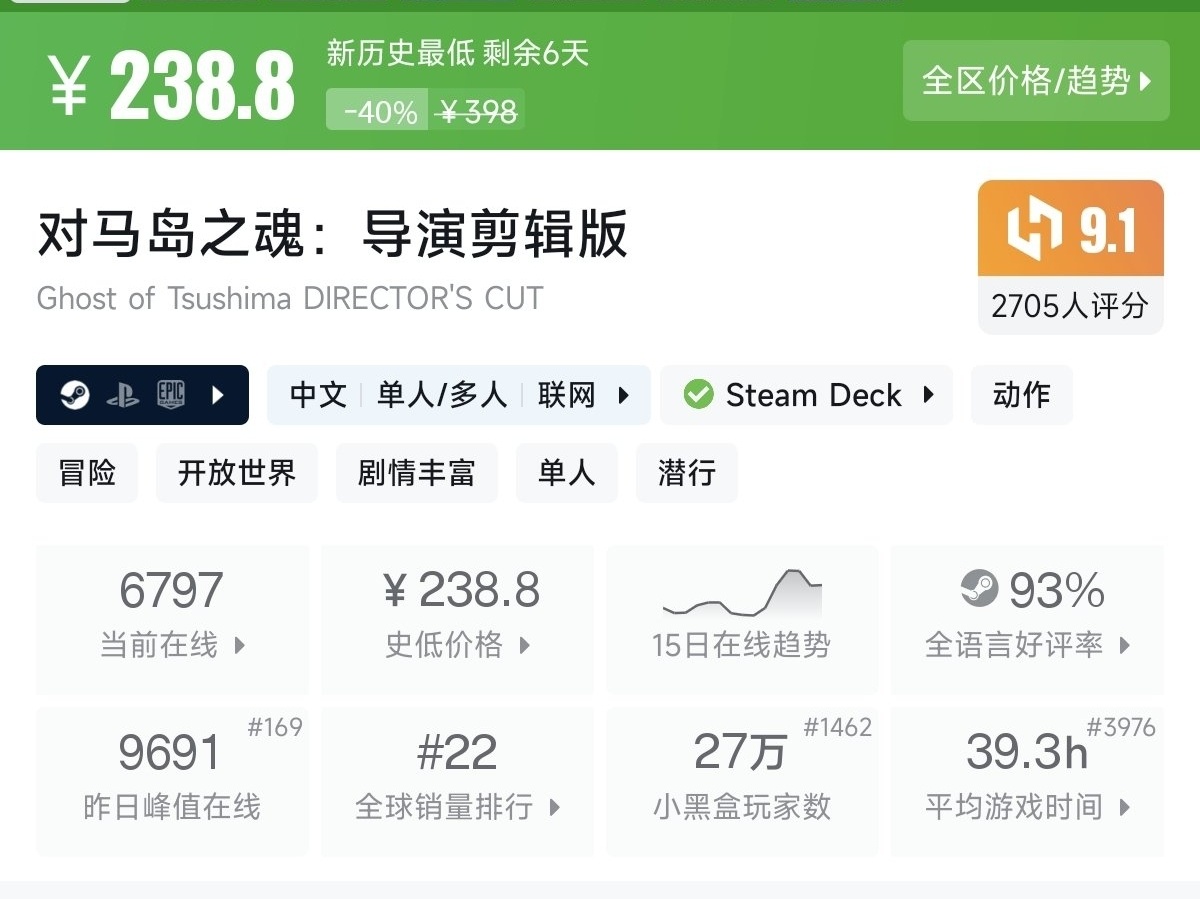Image resolution: width=1200 pixels, height=899 pixels.
Task: Select the 动作 genre tag
Action: point(1021,395)
